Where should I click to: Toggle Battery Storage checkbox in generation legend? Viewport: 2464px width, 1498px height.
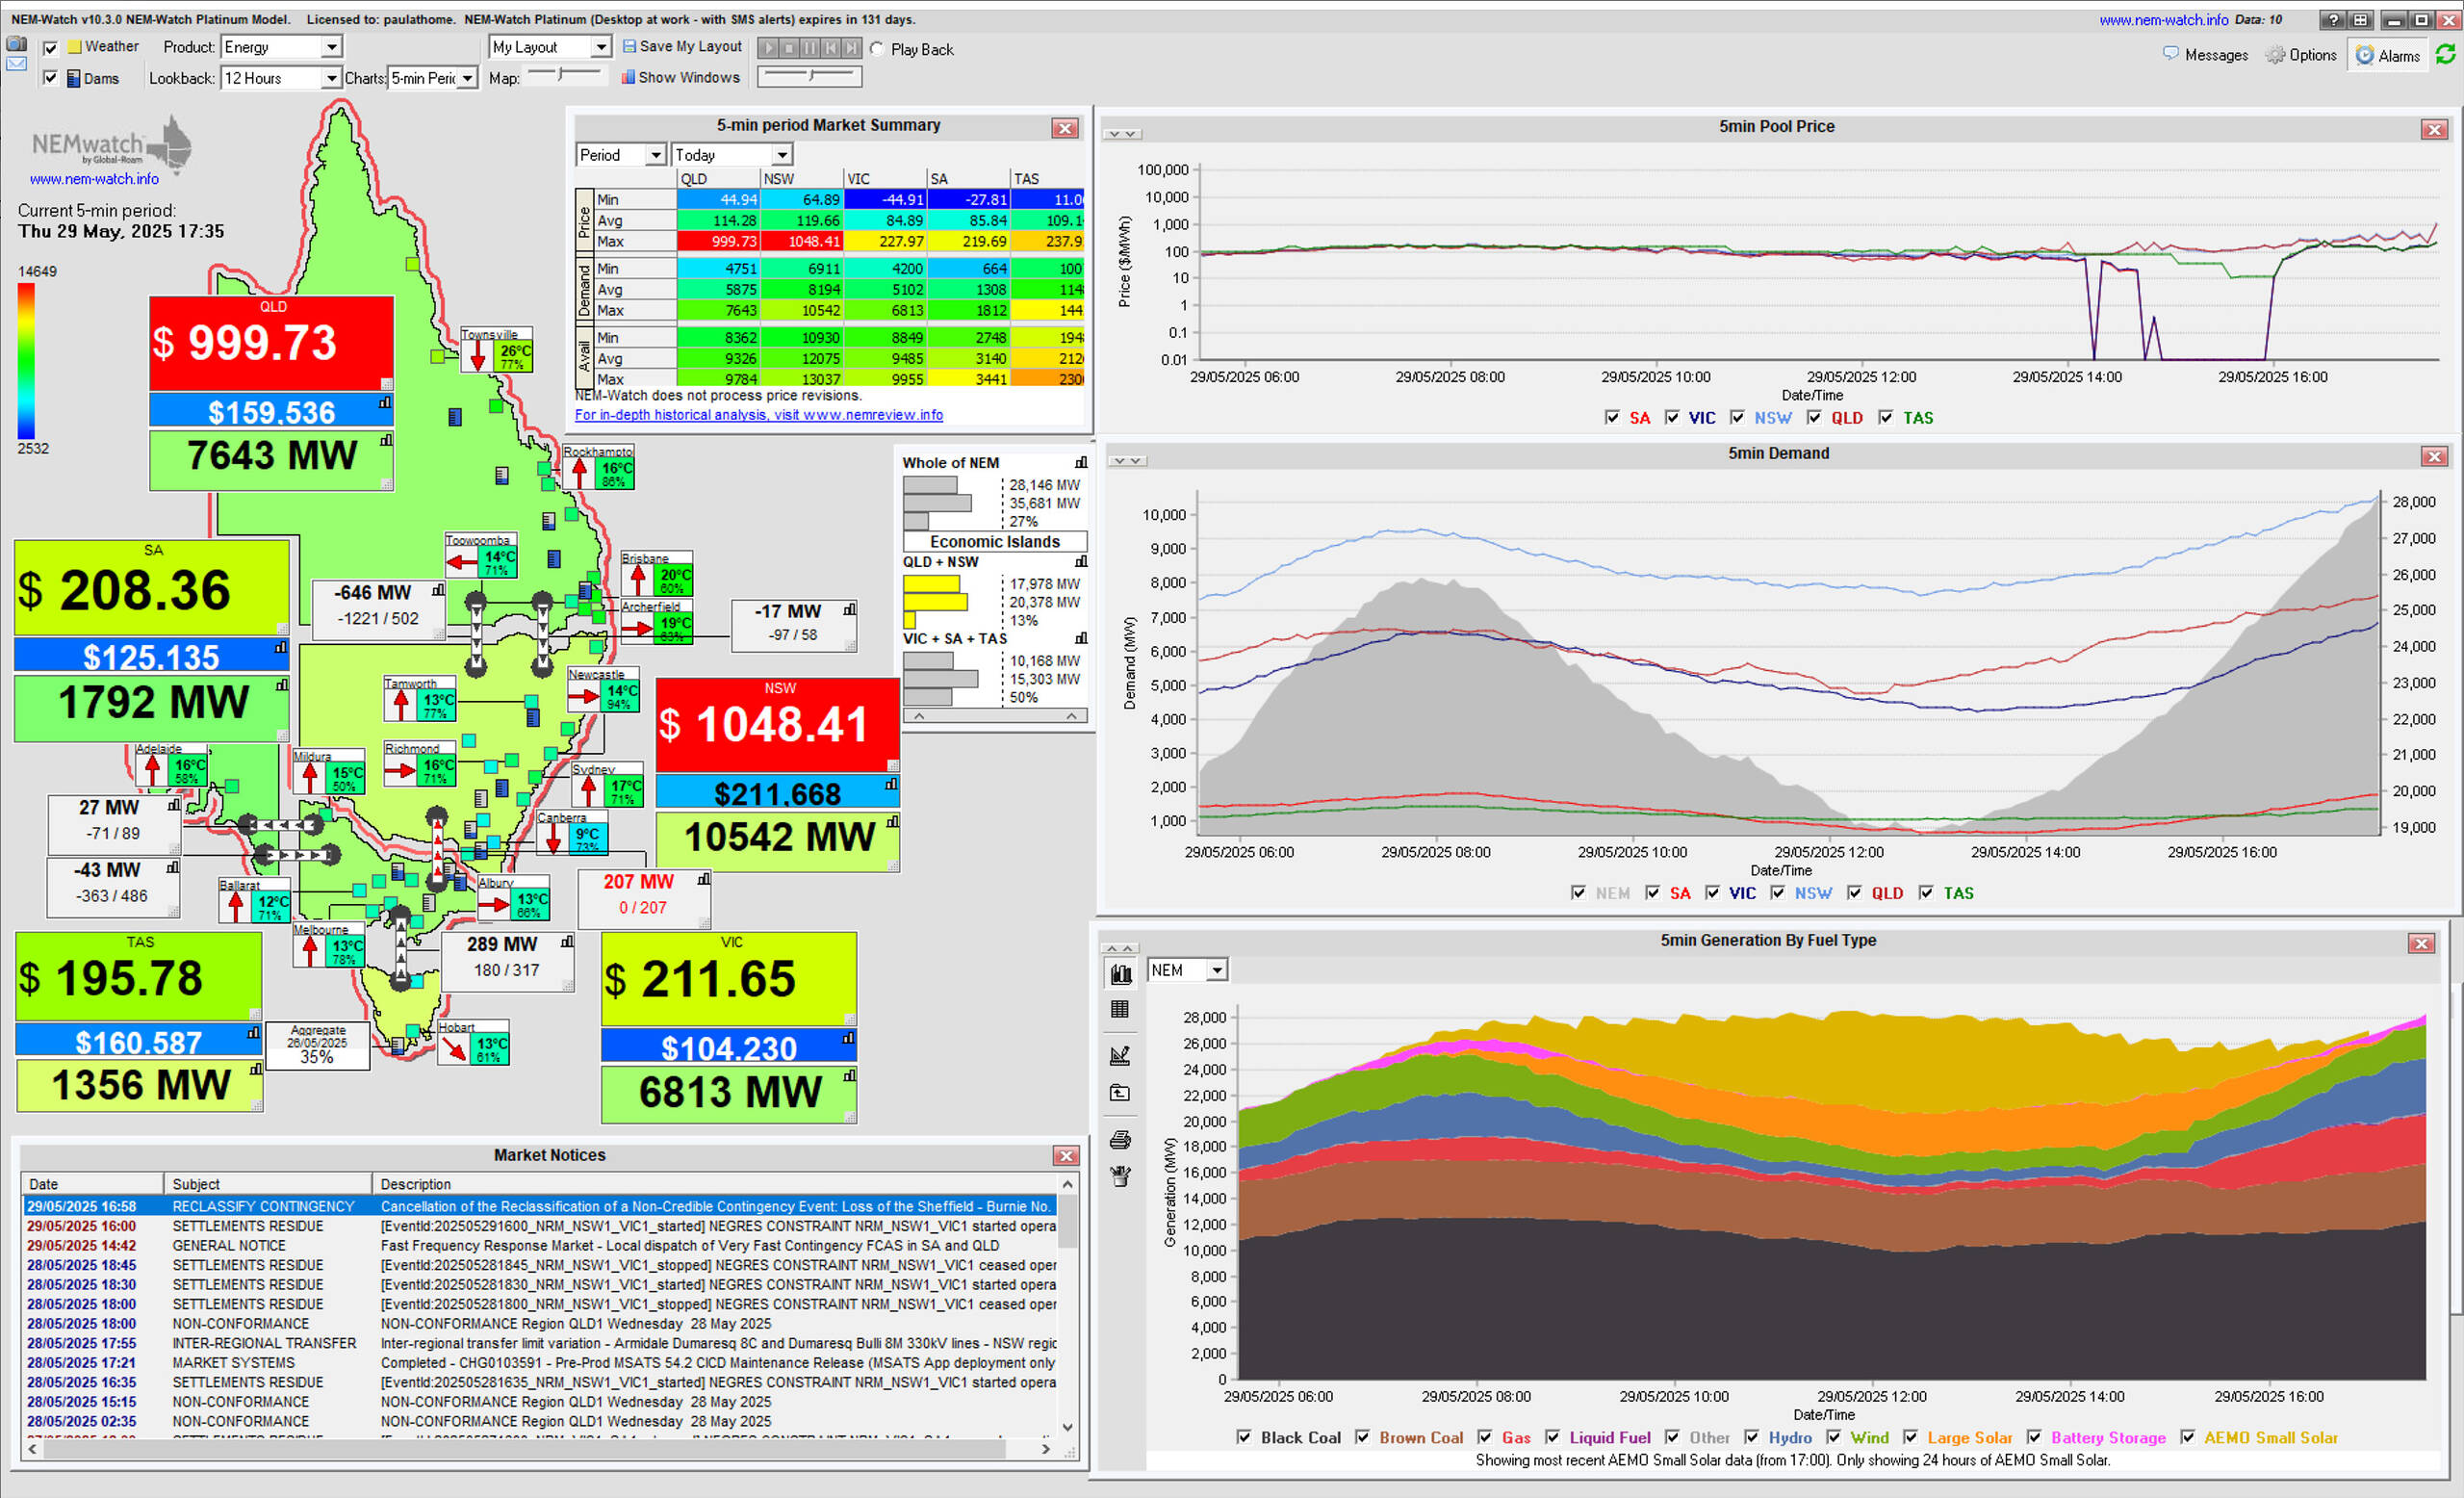[2034, 1437]
